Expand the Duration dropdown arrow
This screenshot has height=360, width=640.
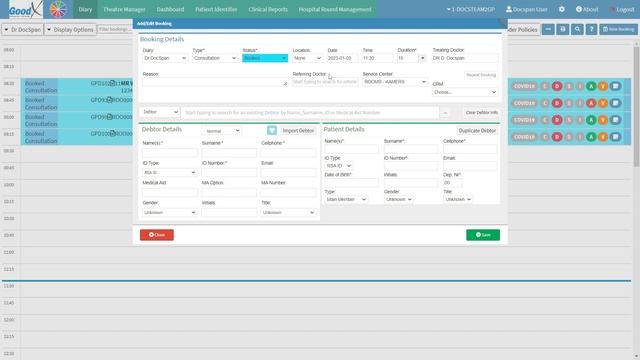pos(422,58)
